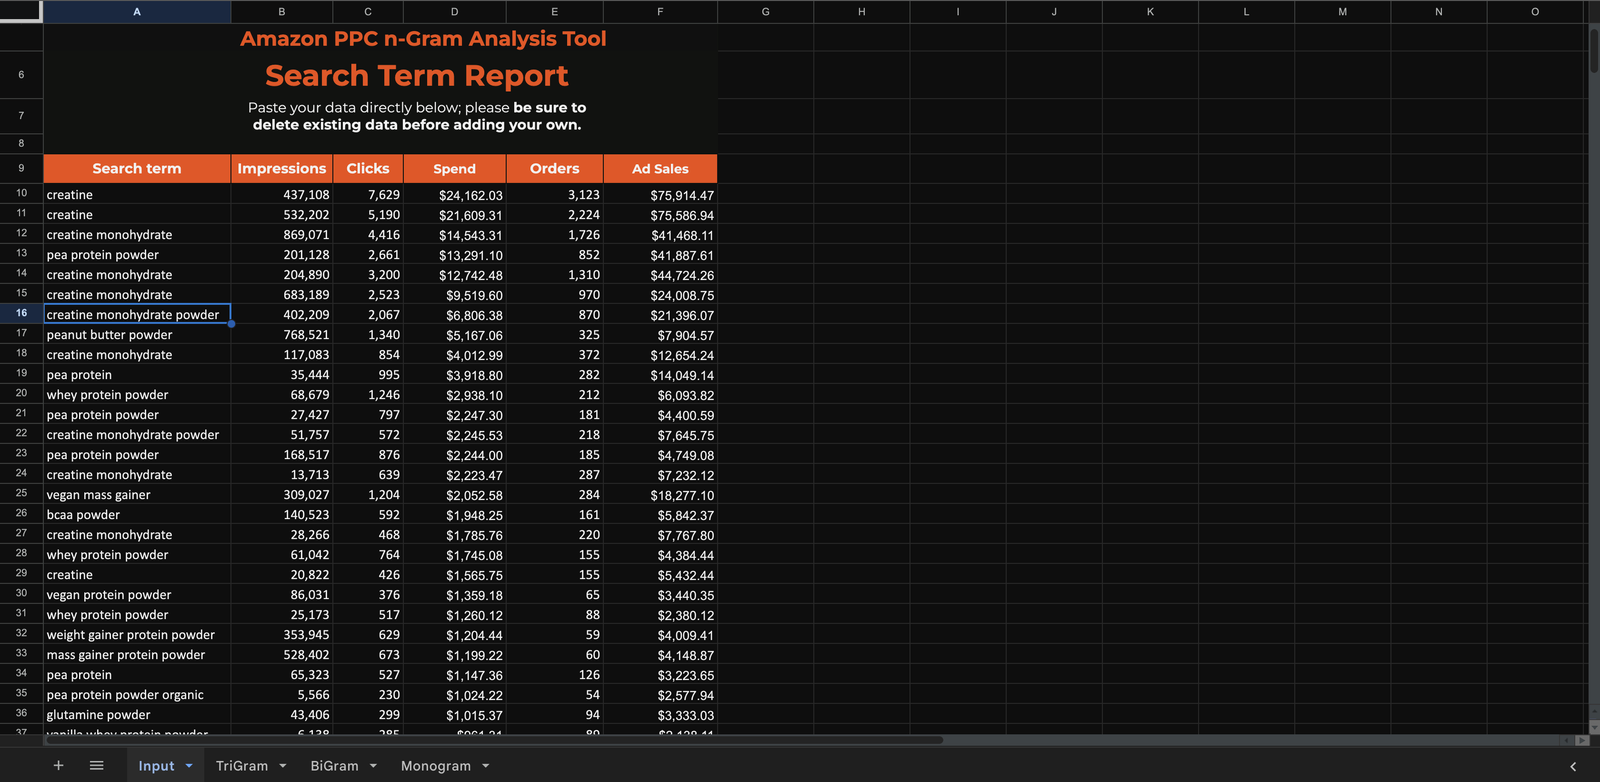Open the Input tab dropdown arrow
The height and width of the screenshot is (782, 1600).
[189, 766]
